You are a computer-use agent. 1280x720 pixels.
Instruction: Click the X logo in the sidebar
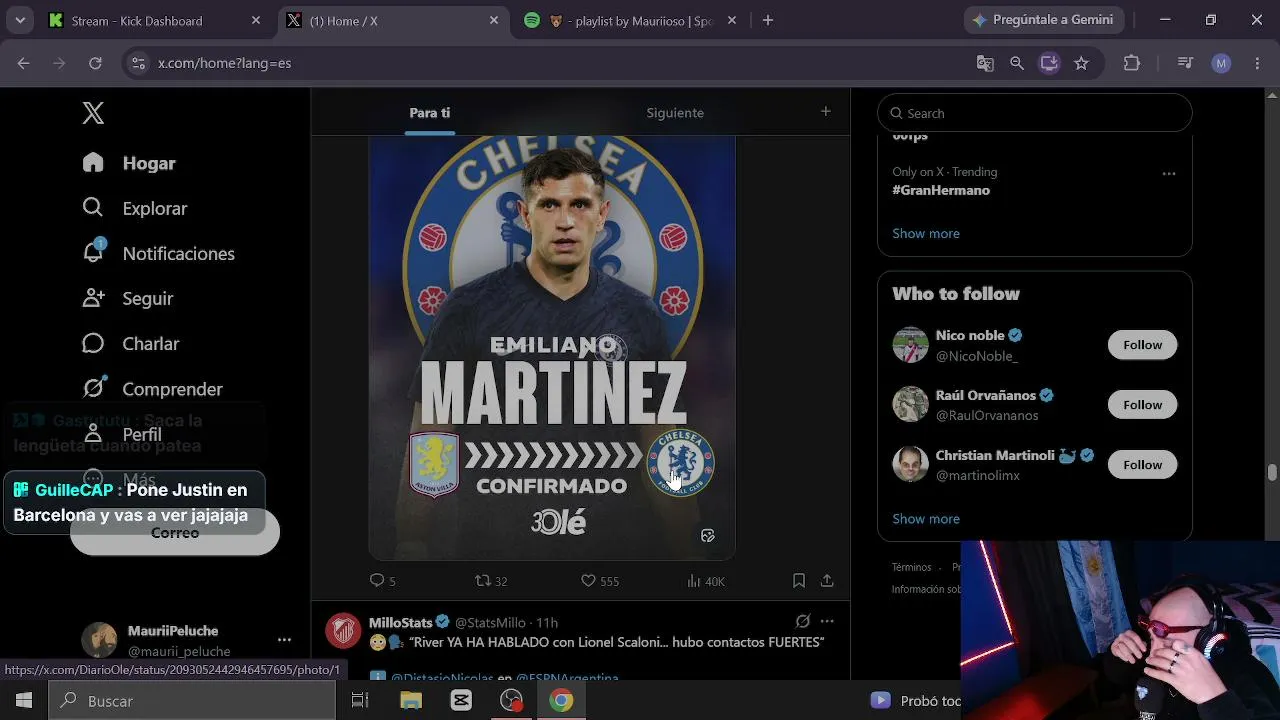point(93,113)
